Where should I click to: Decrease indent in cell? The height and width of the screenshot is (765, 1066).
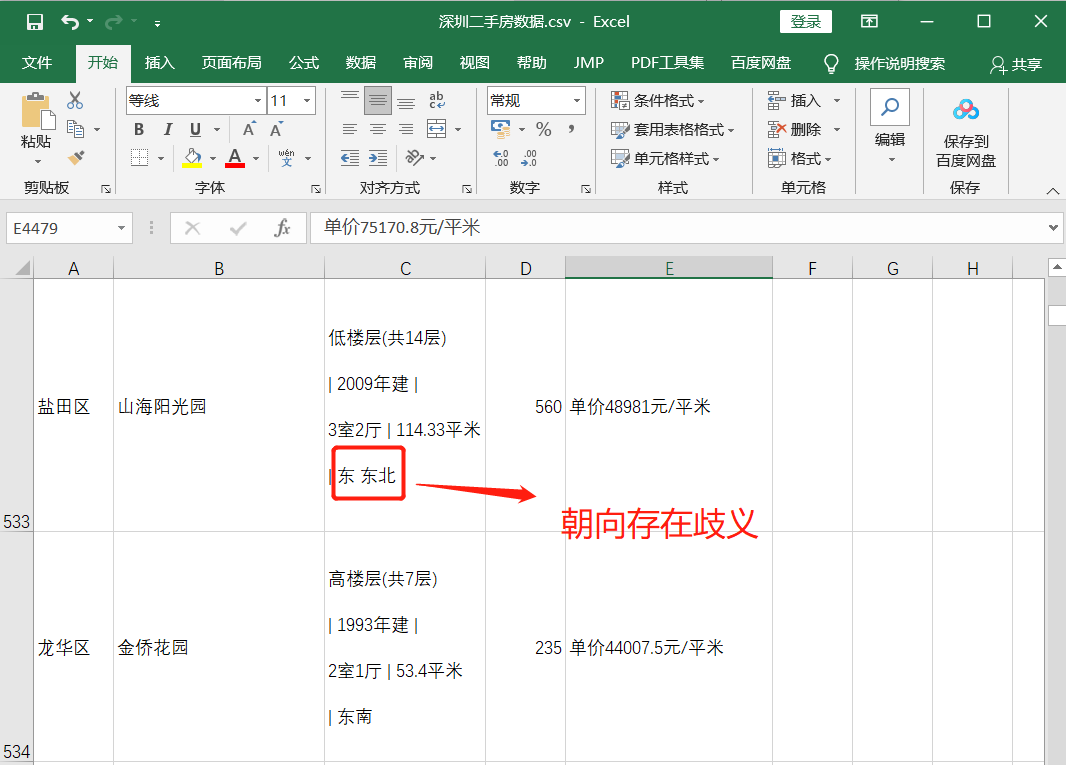[349, 158]
